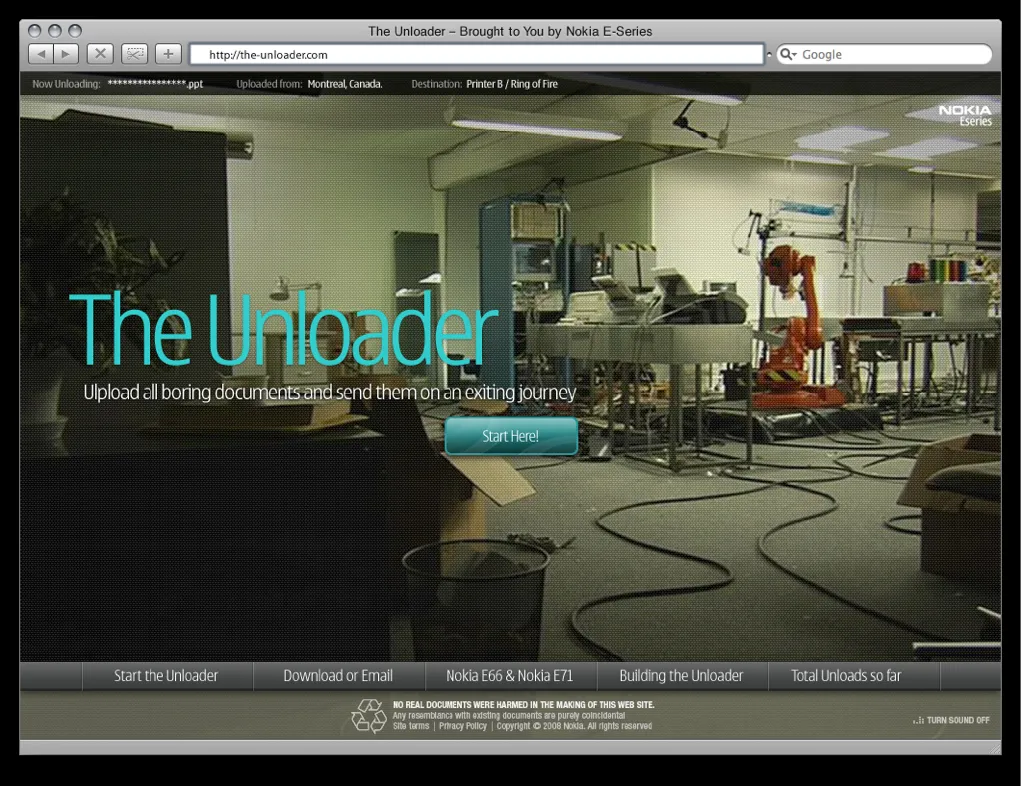Open the Building the Unloader tab
The image size is (1021, 787).
pos(682,676)
